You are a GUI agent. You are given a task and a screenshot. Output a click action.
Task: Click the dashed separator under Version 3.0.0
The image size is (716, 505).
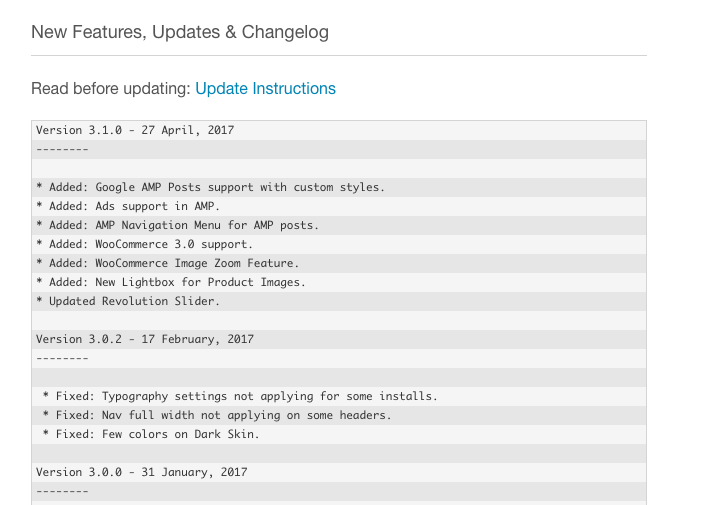62,491
